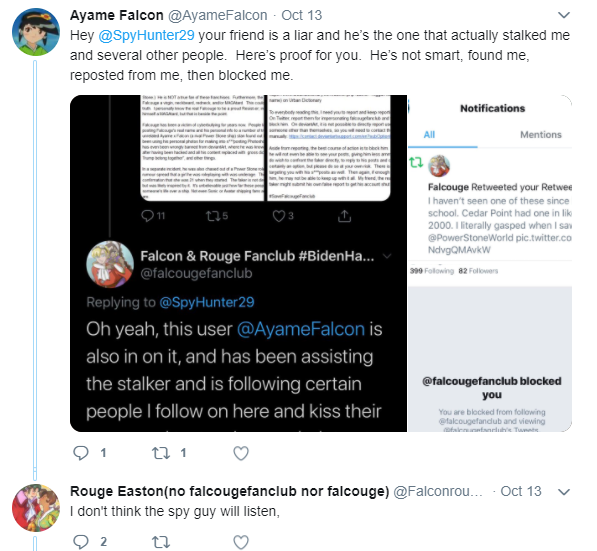Open Ayame Falcon's profile avatar
Screen dimensions: 597x551
(36, 32)
